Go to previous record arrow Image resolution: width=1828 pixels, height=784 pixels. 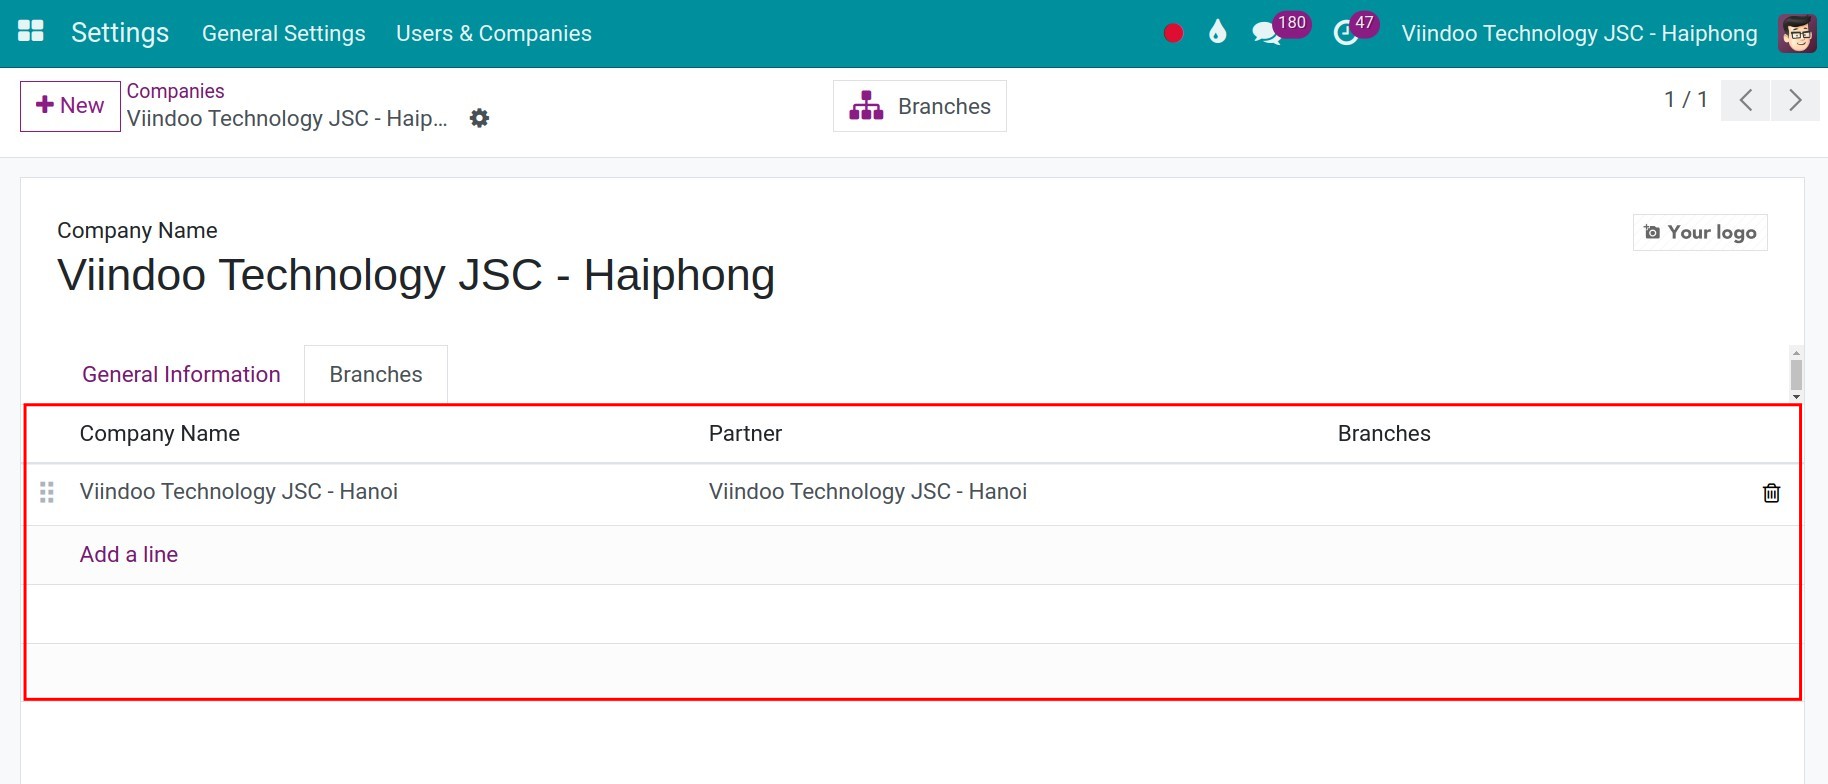pyautogui.click(x=1746, y=100)
